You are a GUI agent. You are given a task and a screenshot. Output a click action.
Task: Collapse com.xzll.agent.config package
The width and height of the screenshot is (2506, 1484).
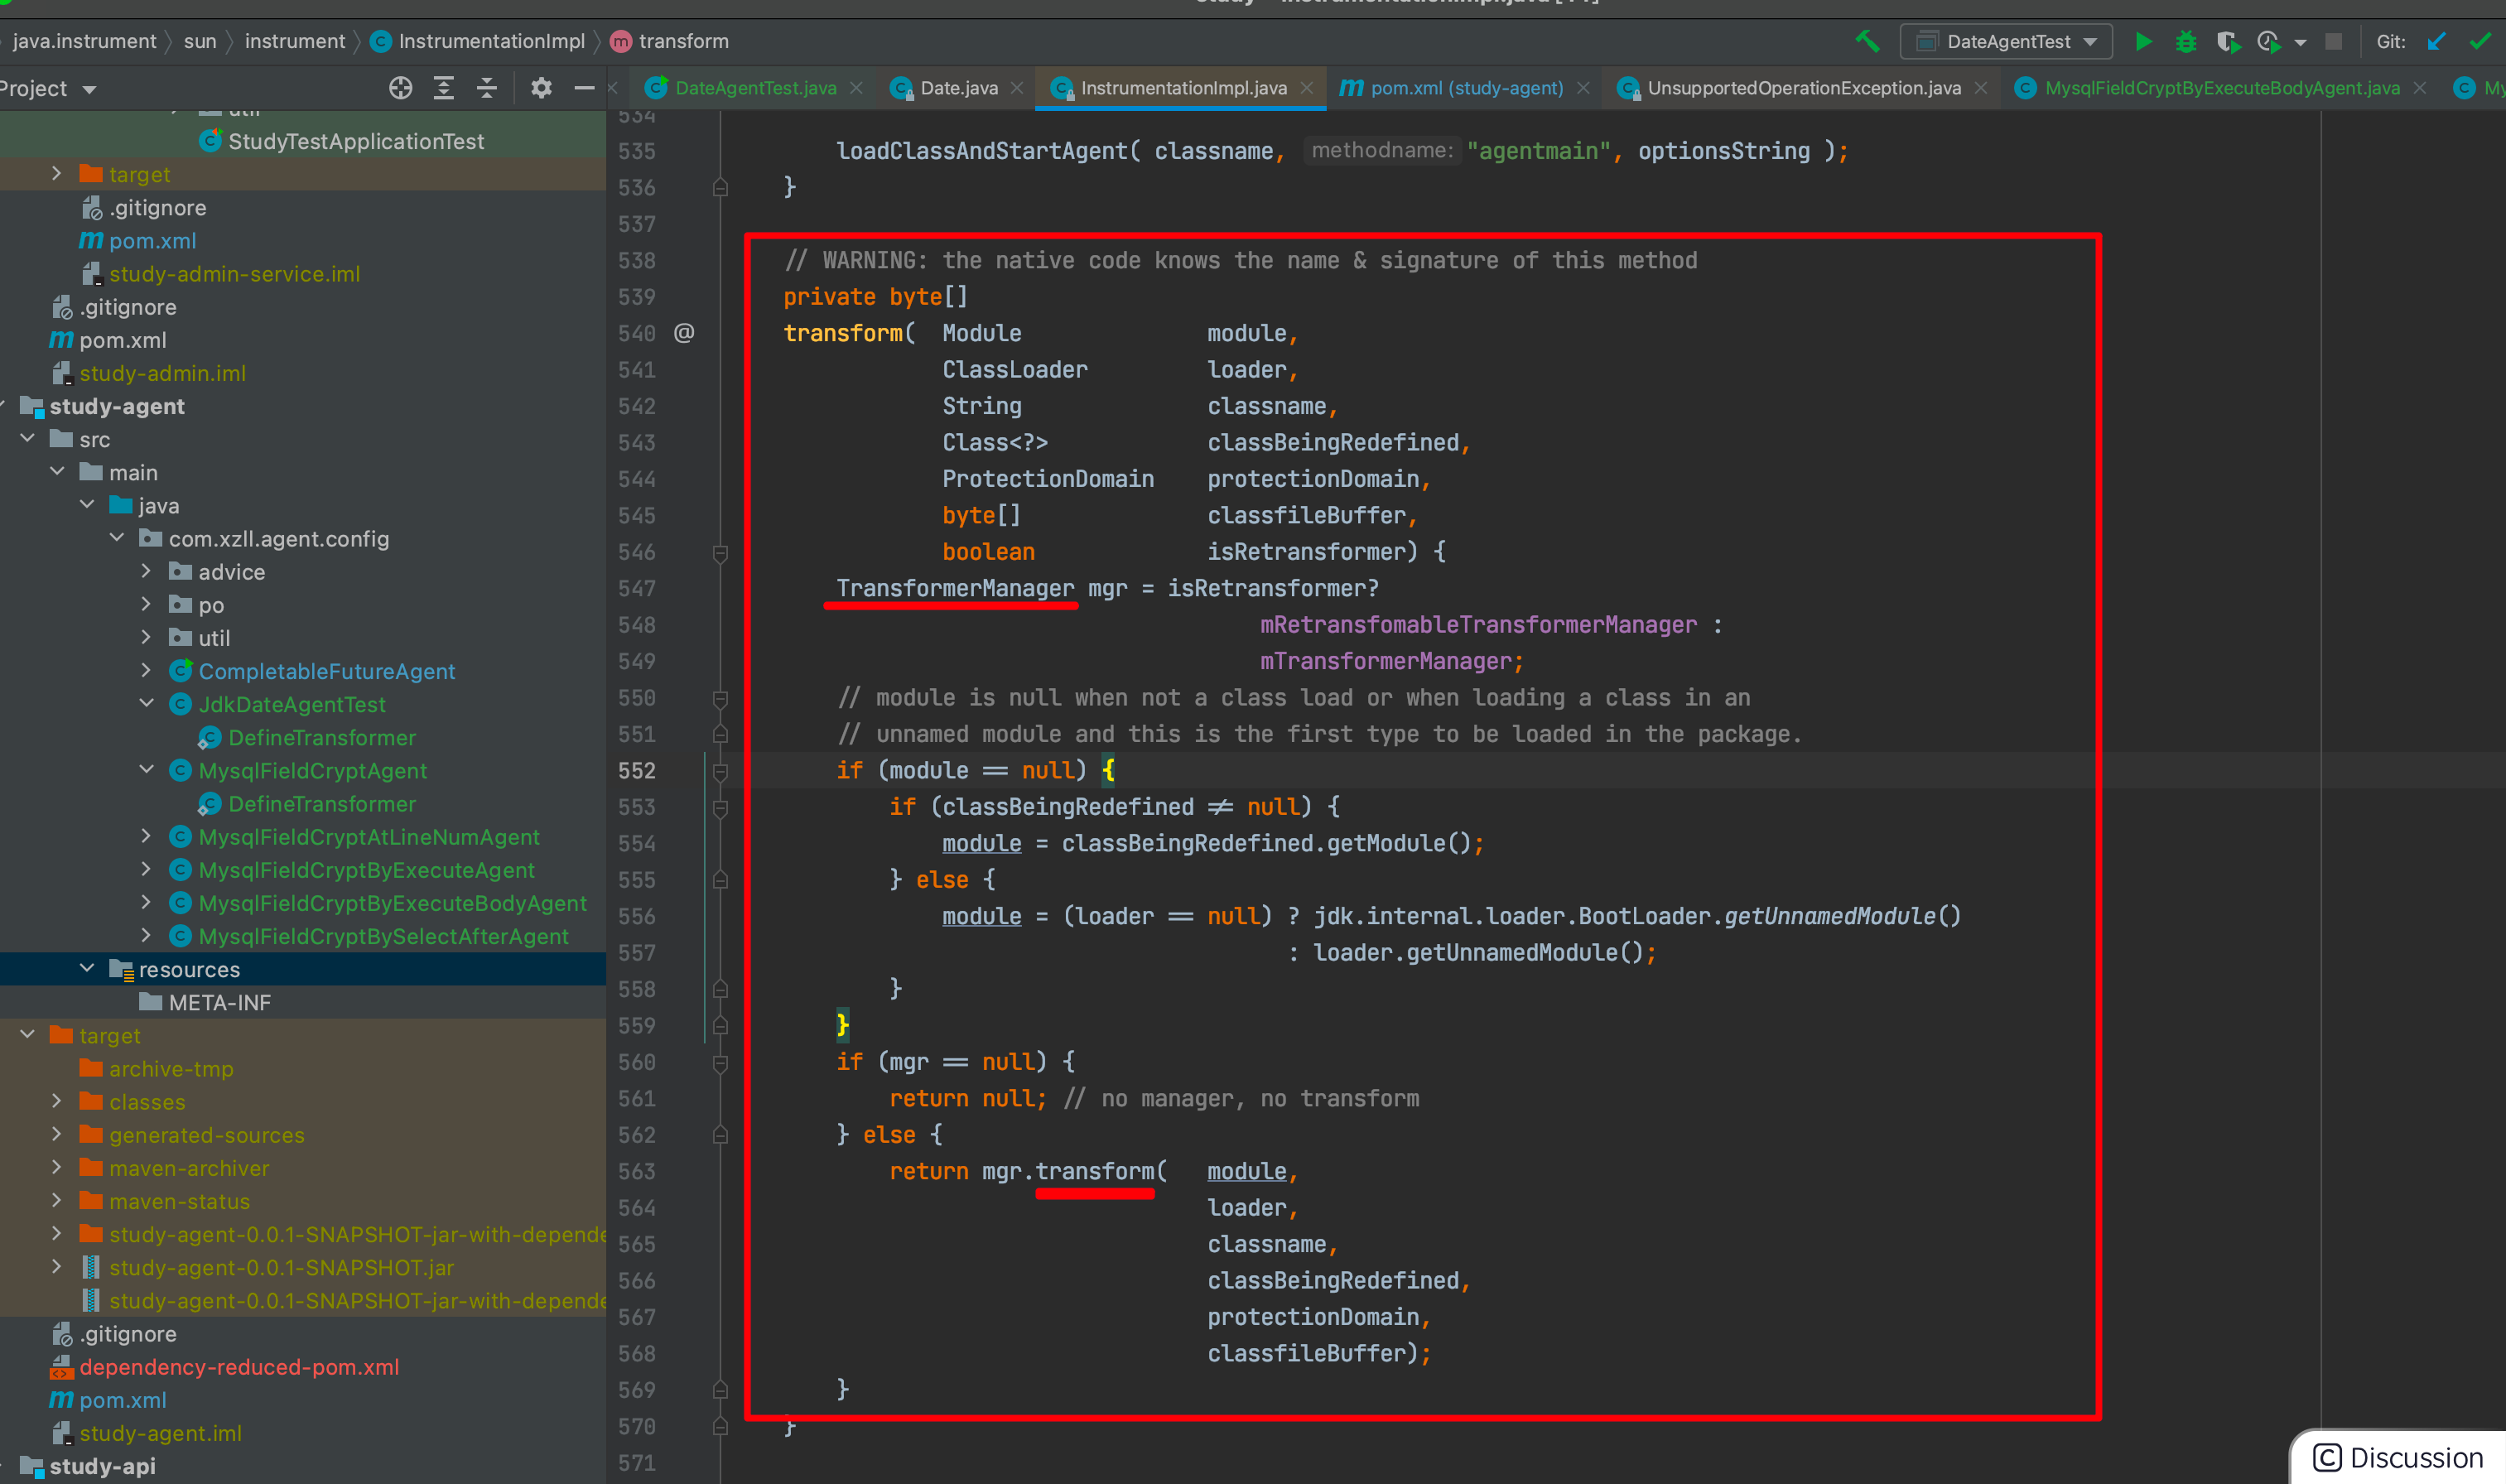tap(117, 538)
